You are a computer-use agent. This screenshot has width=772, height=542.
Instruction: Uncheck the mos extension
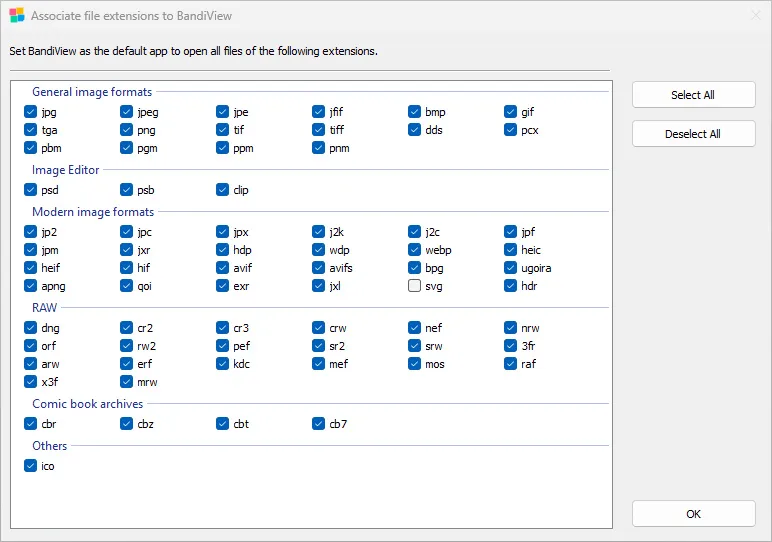click(415, 364)
